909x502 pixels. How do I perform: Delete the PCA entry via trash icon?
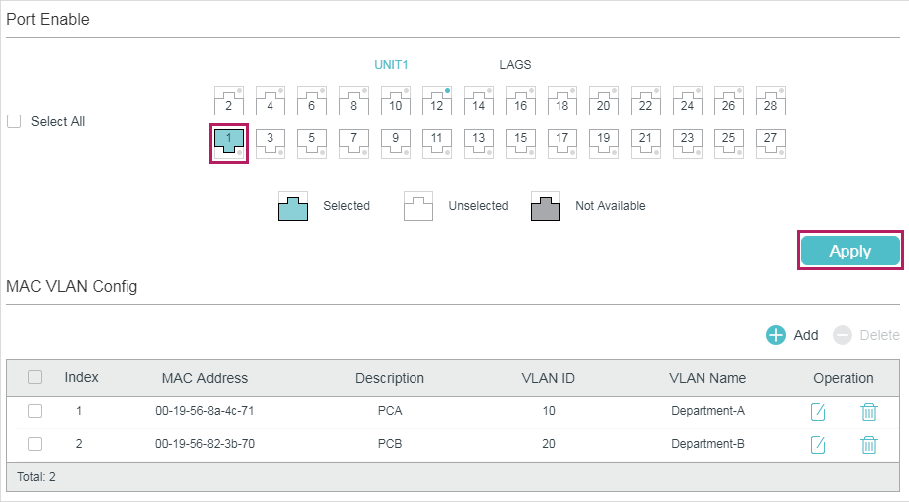click(x=868, y=412)
